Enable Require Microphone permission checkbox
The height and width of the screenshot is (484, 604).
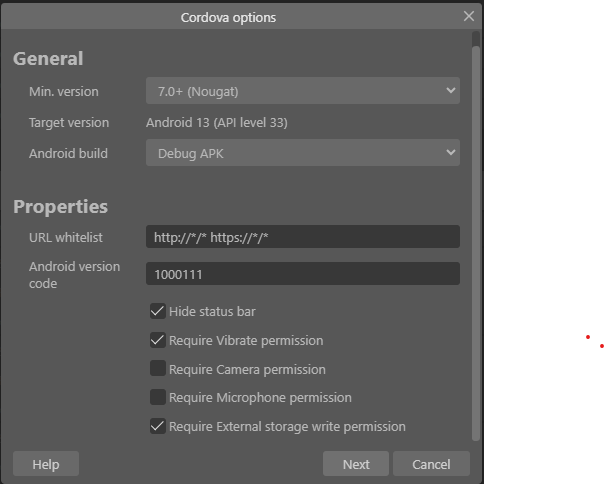[x=158, y=397]
